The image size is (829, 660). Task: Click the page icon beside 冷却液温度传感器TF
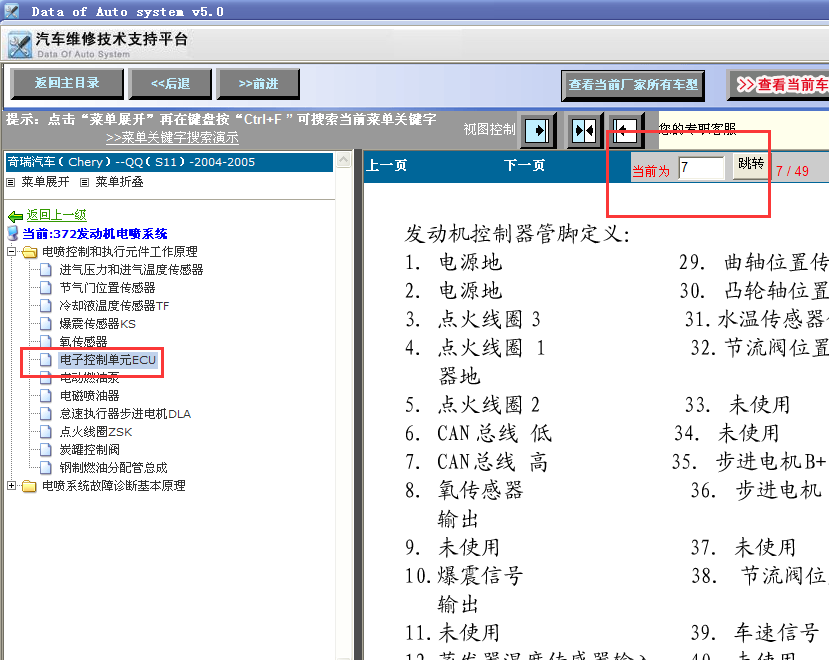[x=46, y=306]
